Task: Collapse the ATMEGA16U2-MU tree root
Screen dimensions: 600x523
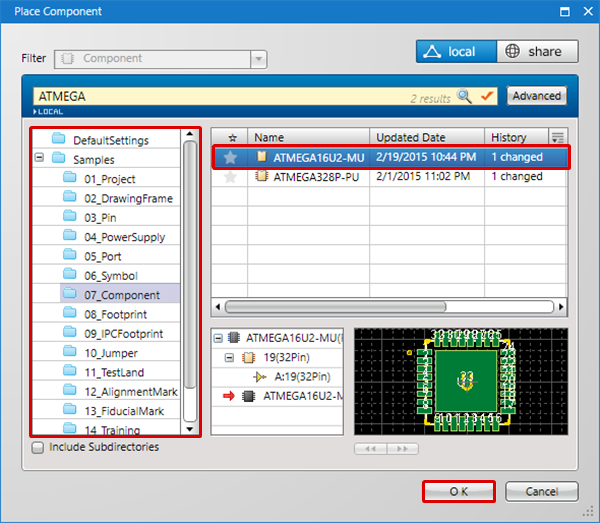Action: click(218, 338)
